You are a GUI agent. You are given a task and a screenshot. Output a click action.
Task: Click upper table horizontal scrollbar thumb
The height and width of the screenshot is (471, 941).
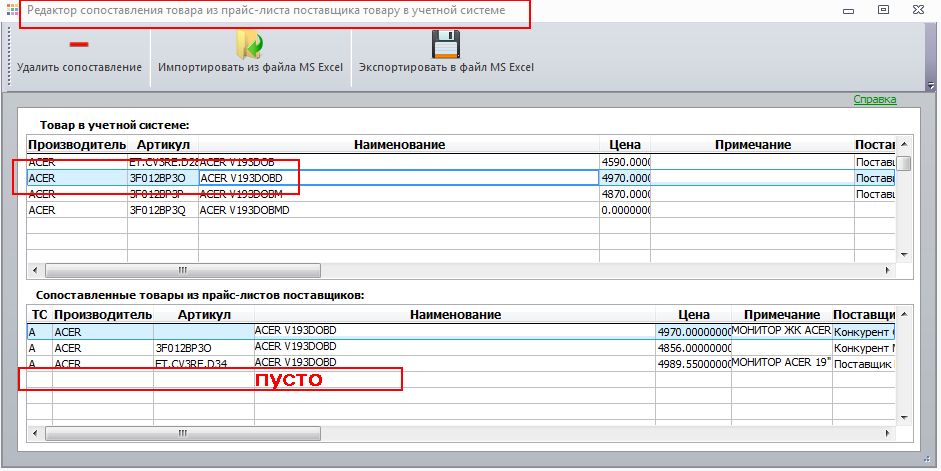(182, 271)
